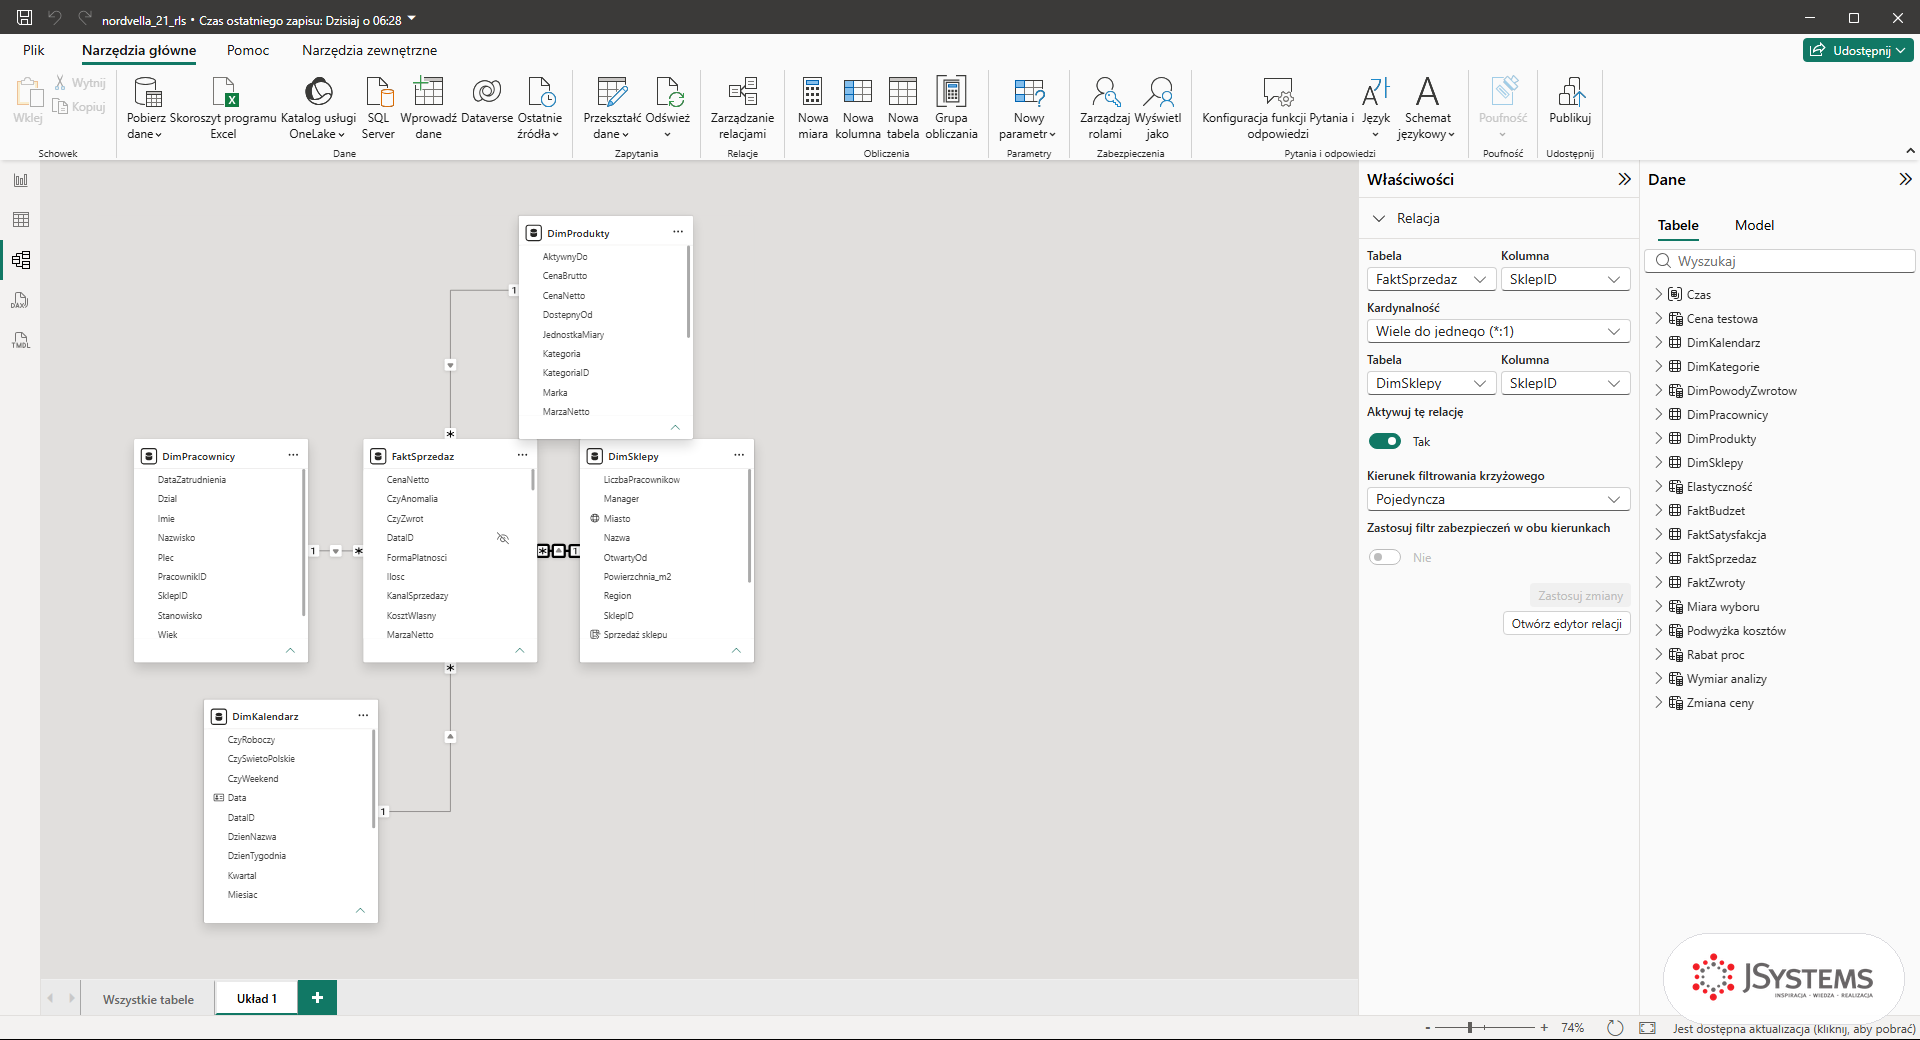Click Wprowadź dane icon
Screen dimensions: 1920x1040
(428, 92)
